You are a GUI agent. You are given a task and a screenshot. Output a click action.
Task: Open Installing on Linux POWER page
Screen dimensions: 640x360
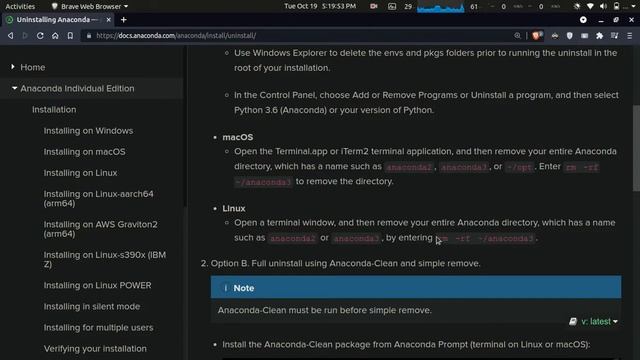97,285
